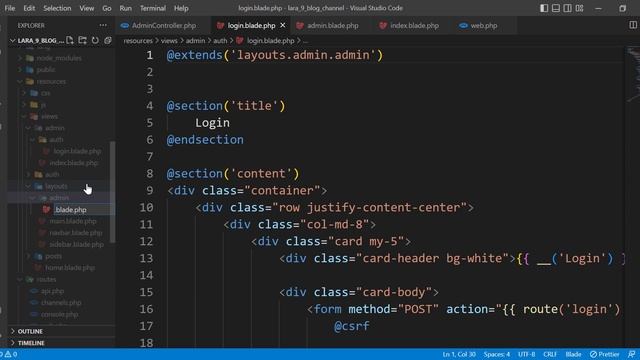The height and width of the screenshot is (360, 640).
Task: Create a new folder in Explorer
Action: tap(82, 40)
